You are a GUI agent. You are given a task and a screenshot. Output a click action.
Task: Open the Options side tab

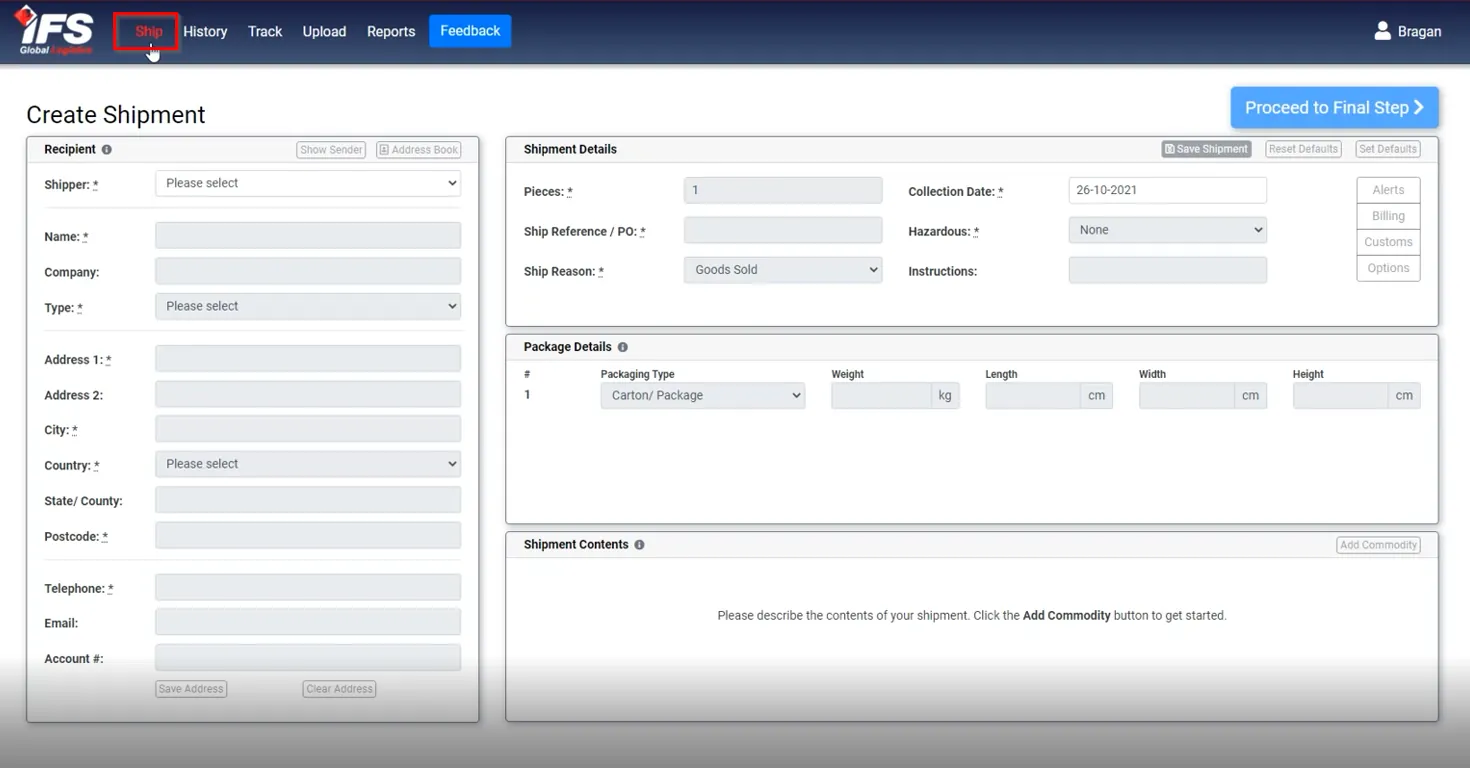1388,268
